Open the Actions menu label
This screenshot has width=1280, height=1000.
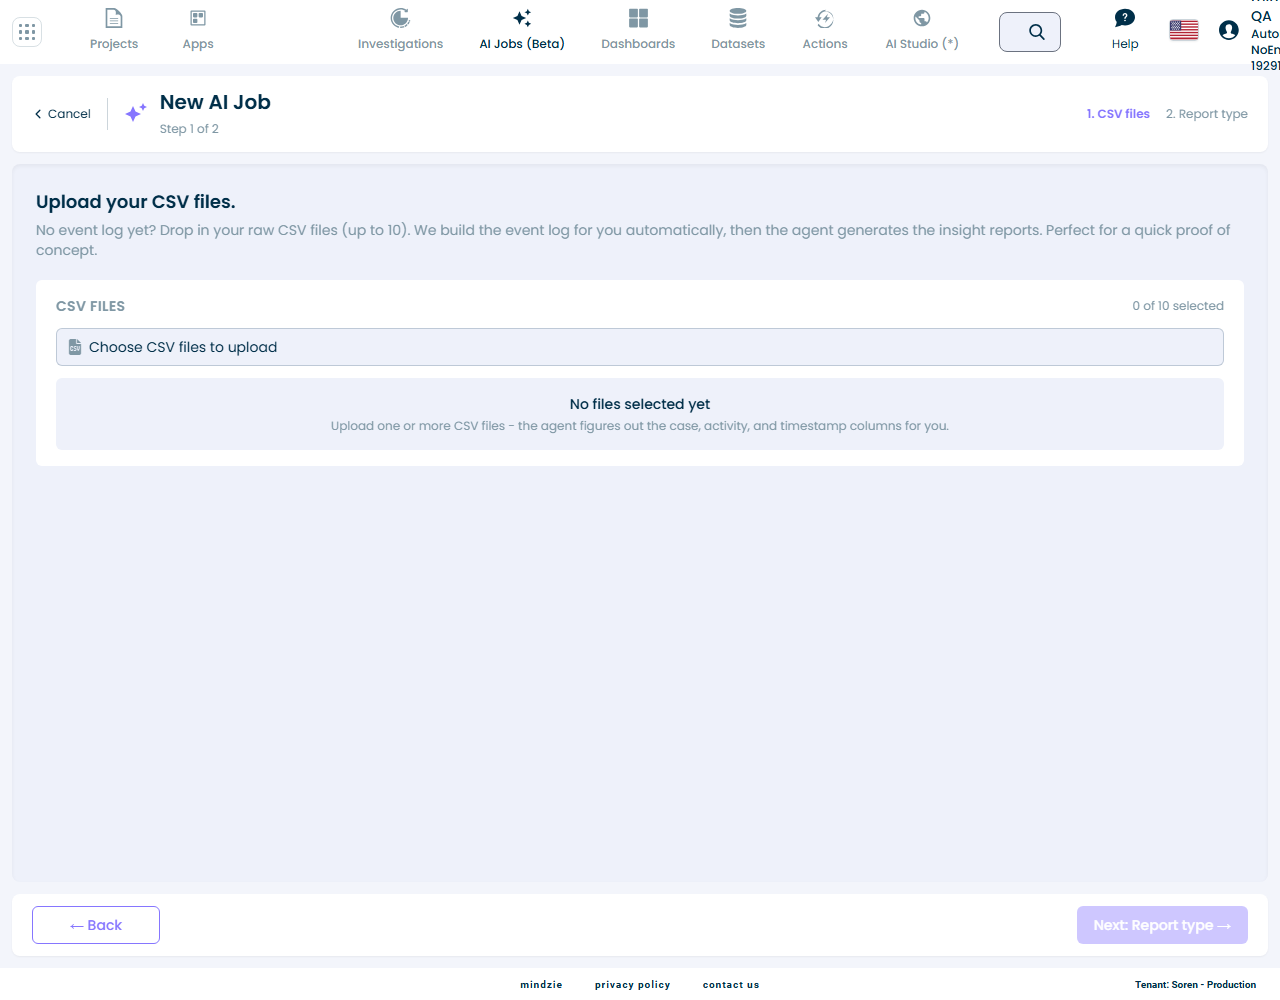pos(825,44)
